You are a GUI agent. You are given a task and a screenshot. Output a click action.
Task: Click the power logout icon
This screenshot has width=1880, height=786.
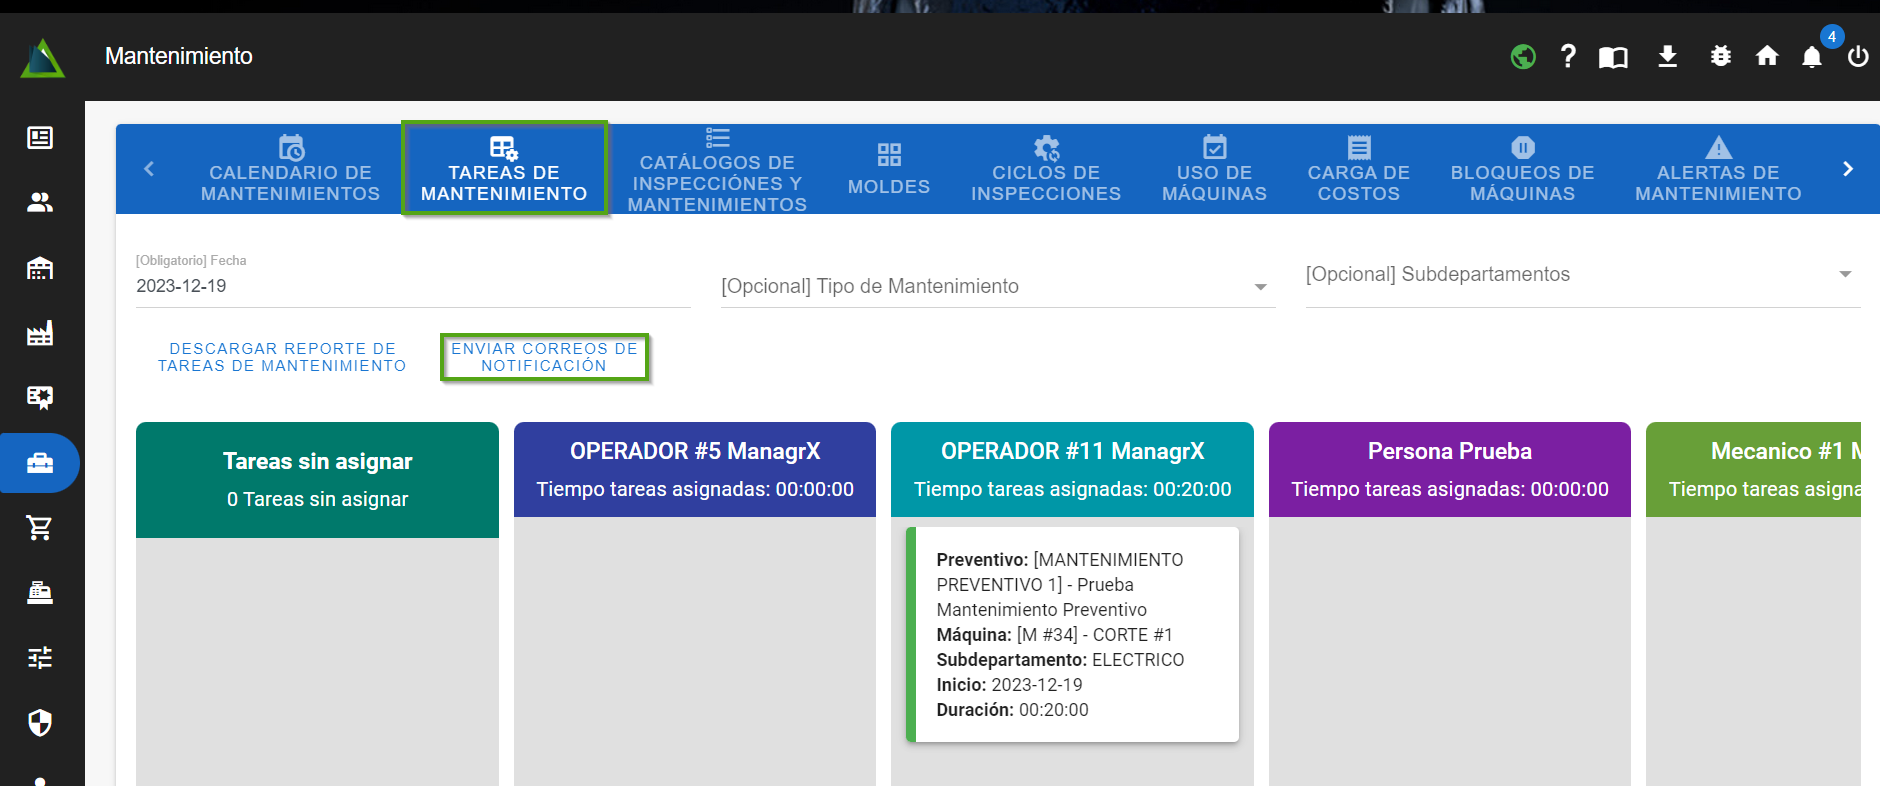tap(1858, 57)
